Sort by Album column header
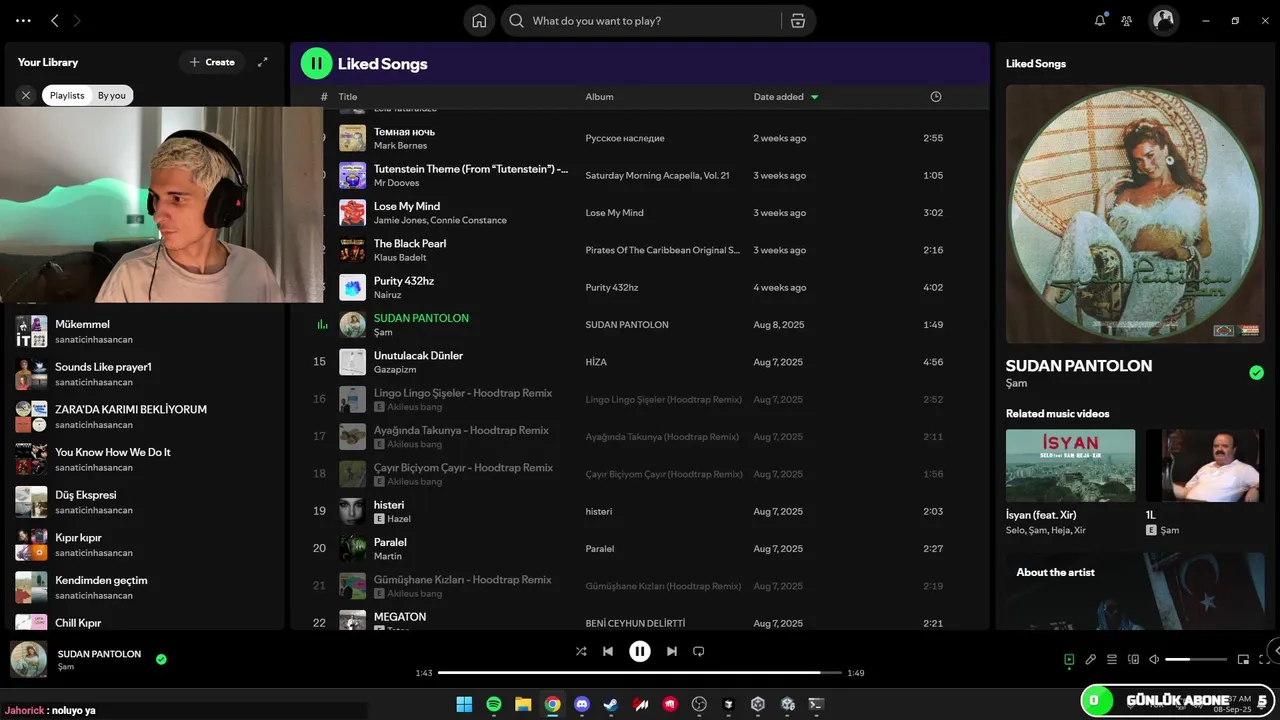The height and width of the screenshot is (720, 1280). [x=599, y=97]
